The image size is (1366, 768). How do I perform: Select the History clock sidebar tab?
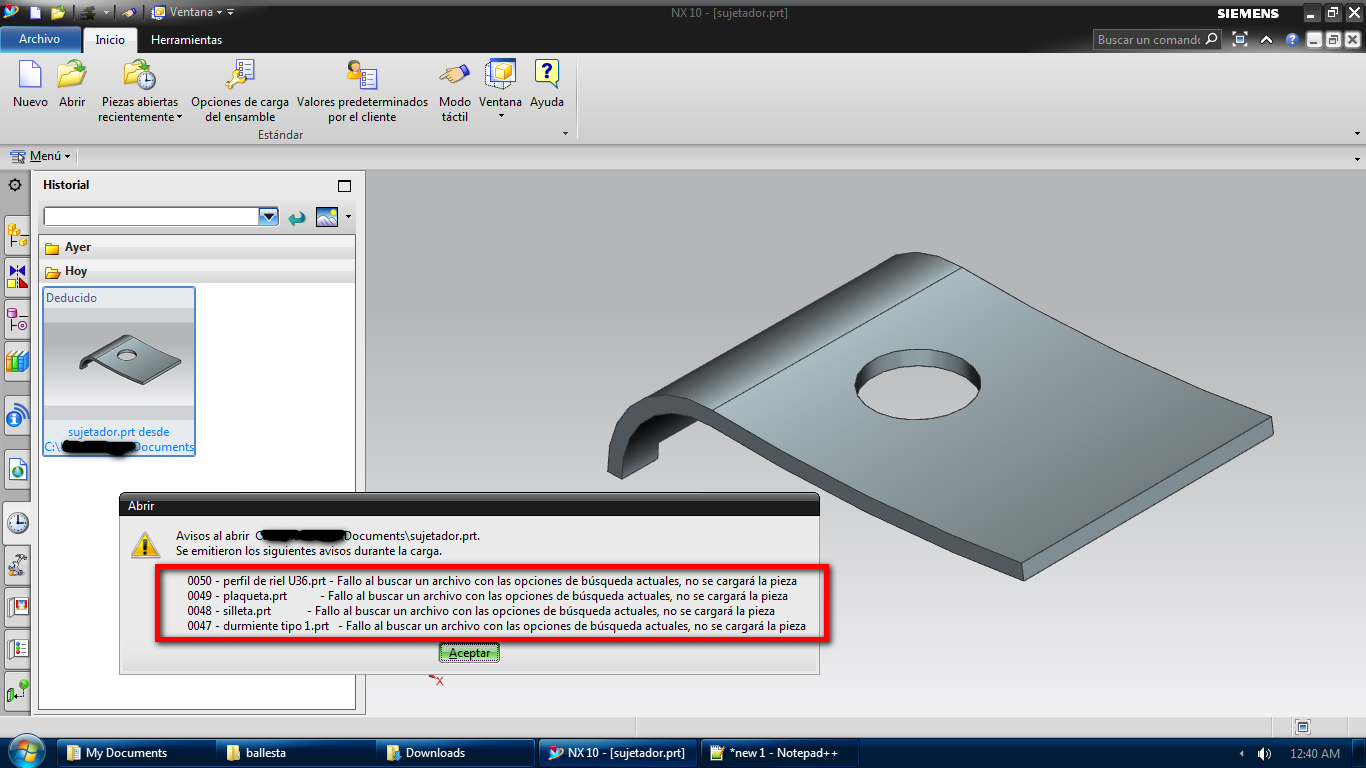[x=17, y=521]
